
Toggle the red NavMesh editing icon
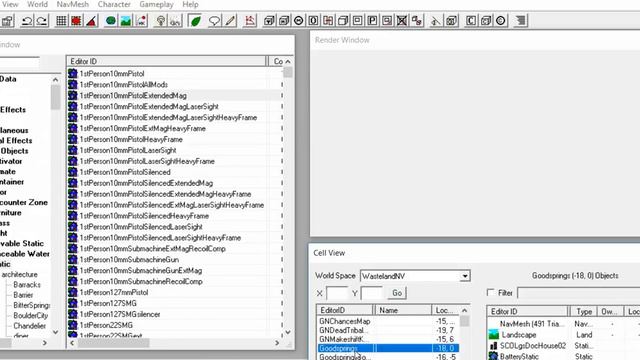tap(250, 20)
